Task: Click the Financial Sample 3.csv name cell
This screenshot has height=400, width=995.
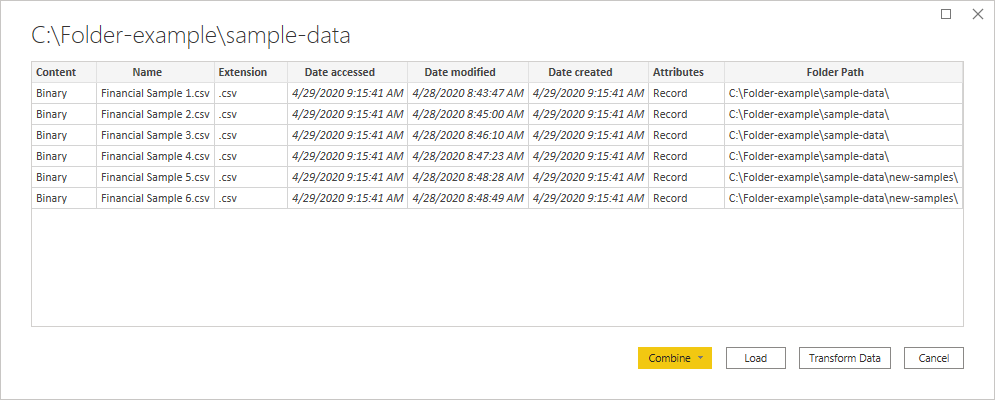Action: [155, 135]
